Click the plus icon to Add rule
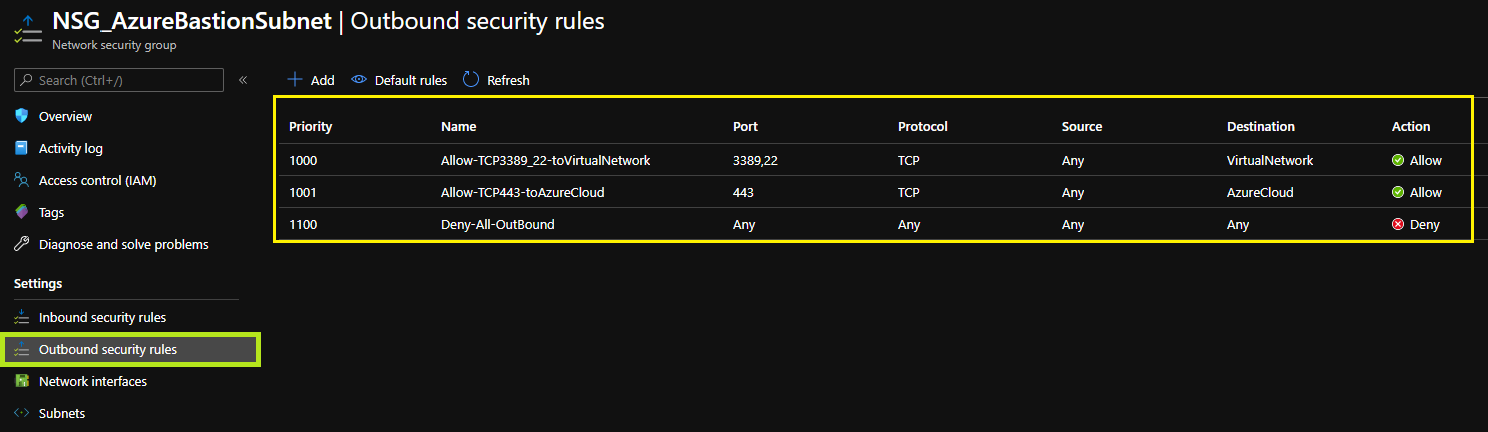 [295, 80]
